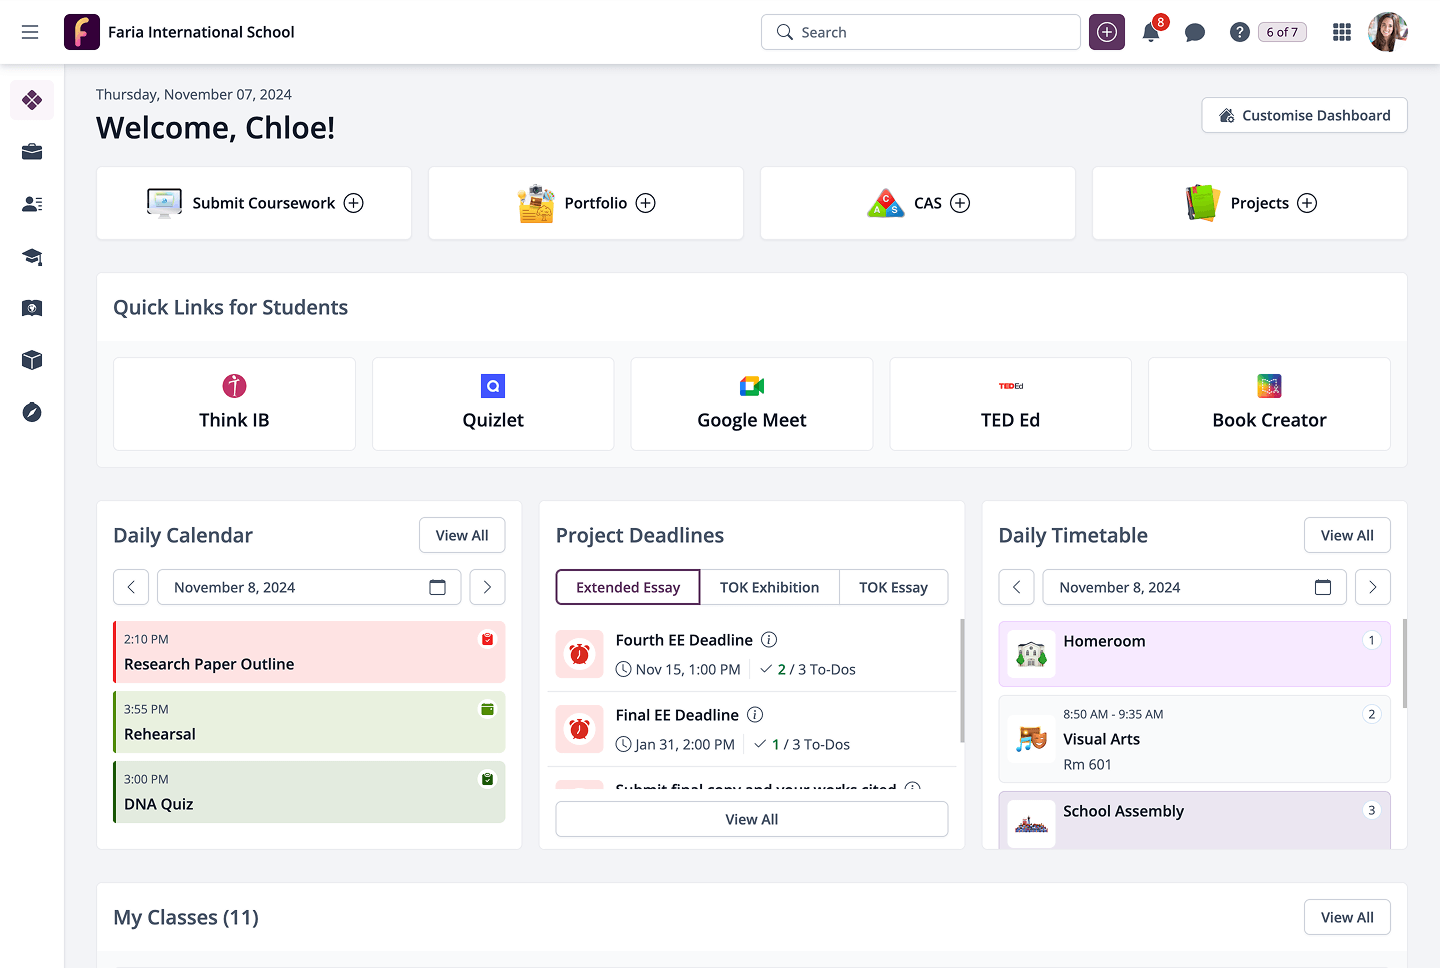Screen dimensions: 1440x968
Task: Open the graduation cap sidebar icon
Action: (32, 256)
